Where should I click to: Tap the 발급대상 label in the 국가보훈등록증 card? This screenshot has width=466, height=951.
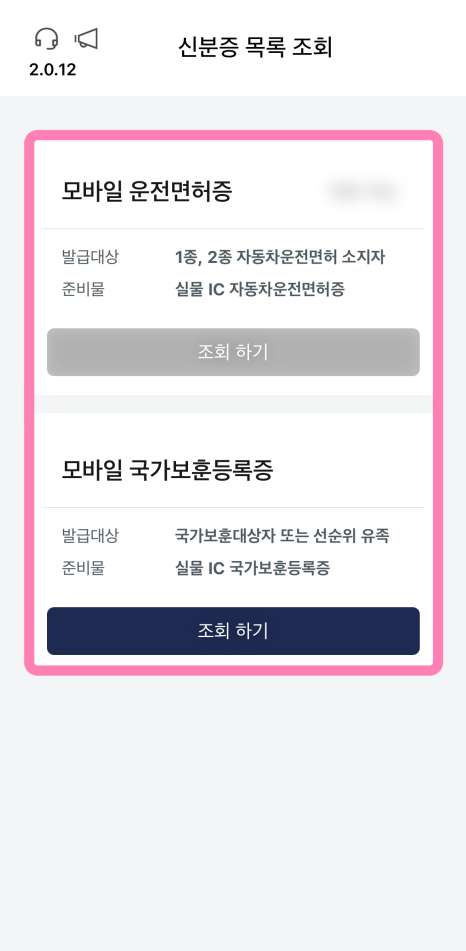[x=90, y=536]
